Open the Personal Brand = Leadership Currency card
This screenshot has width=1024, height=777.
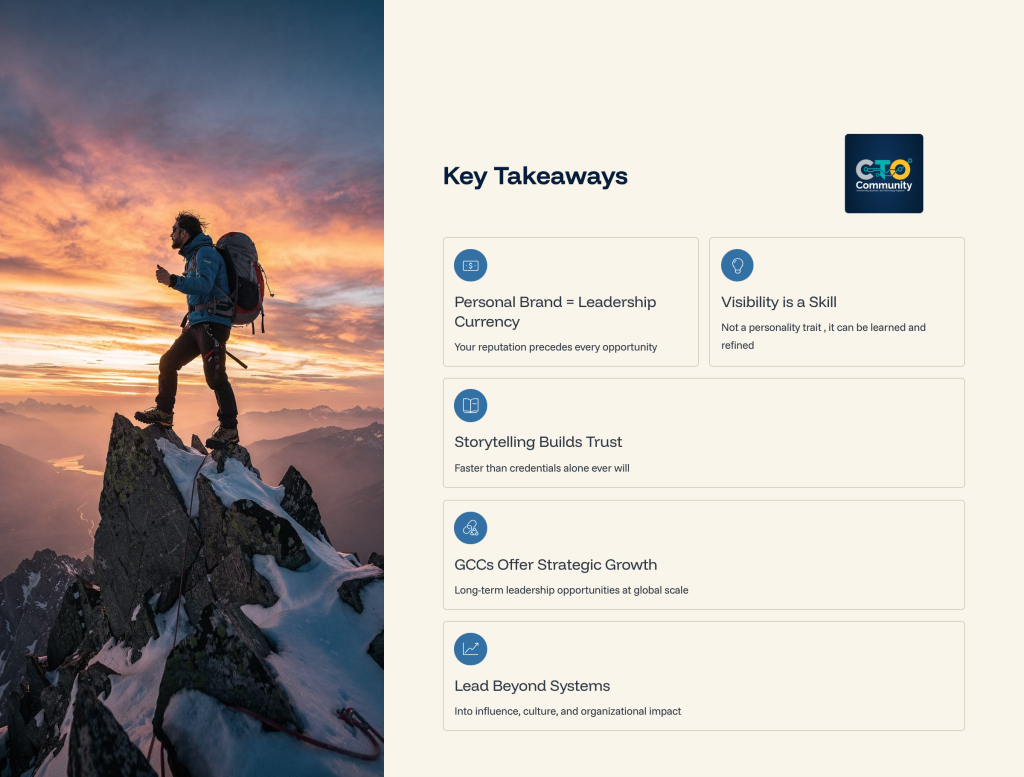(570, 301)
